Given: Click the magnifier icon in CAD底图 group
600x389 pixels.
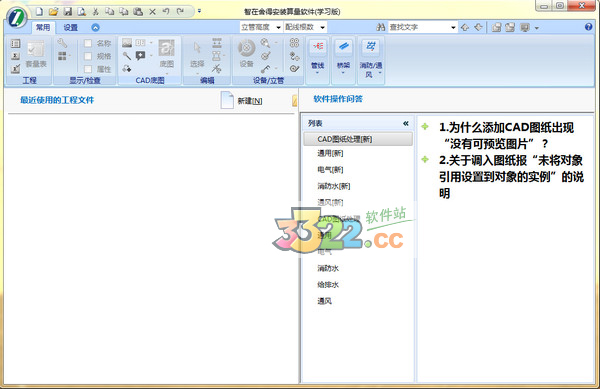Looking at the screenshot, I should click(127, 56).
